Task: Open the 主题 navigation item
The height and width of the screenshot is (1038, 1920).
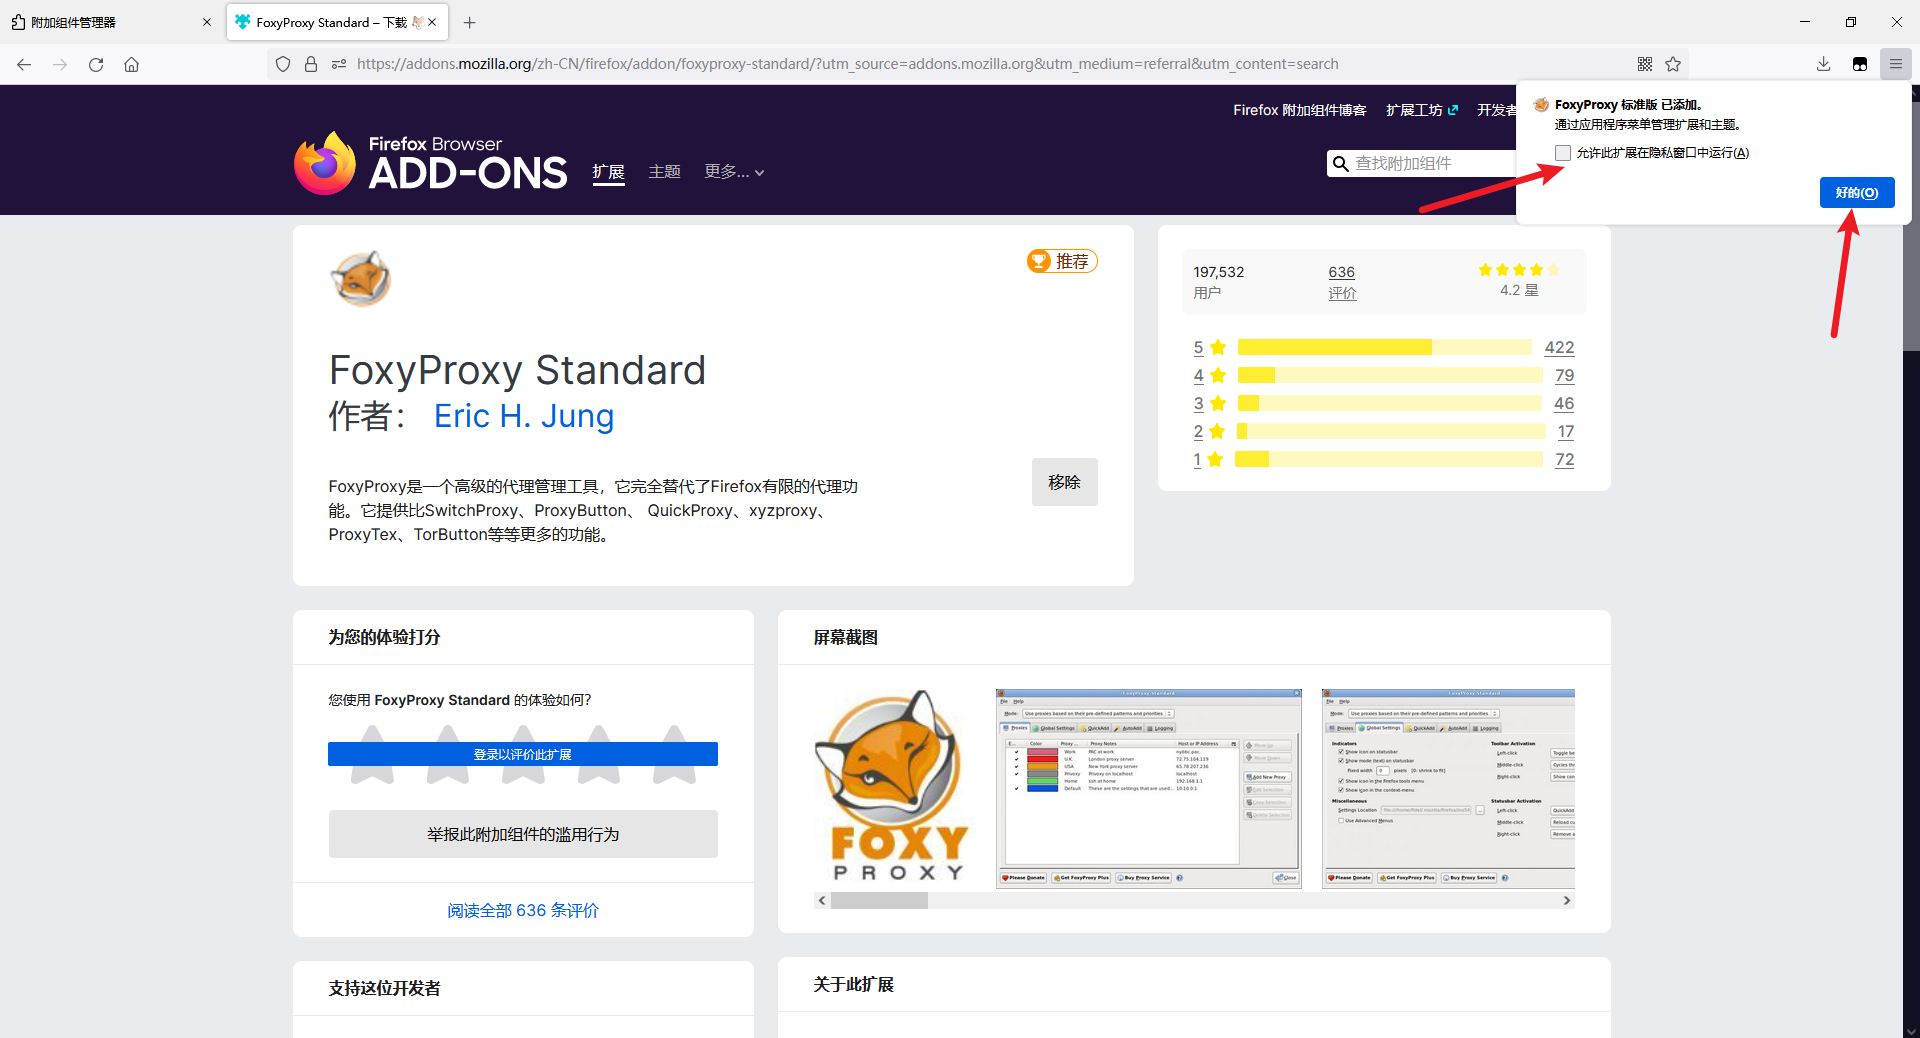Action: pos(664,172)
